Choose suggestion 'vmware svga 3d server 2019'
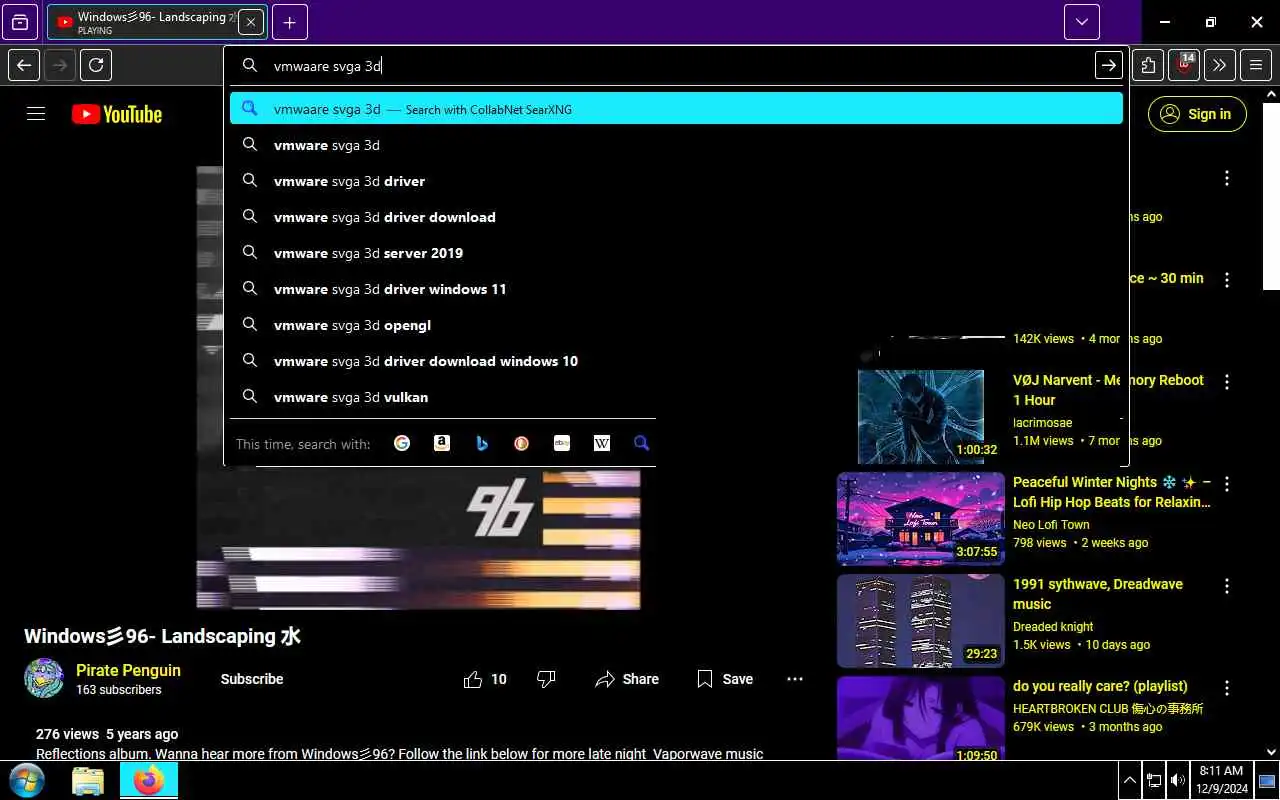This screenshot has width=1280, height=800. 676,253
